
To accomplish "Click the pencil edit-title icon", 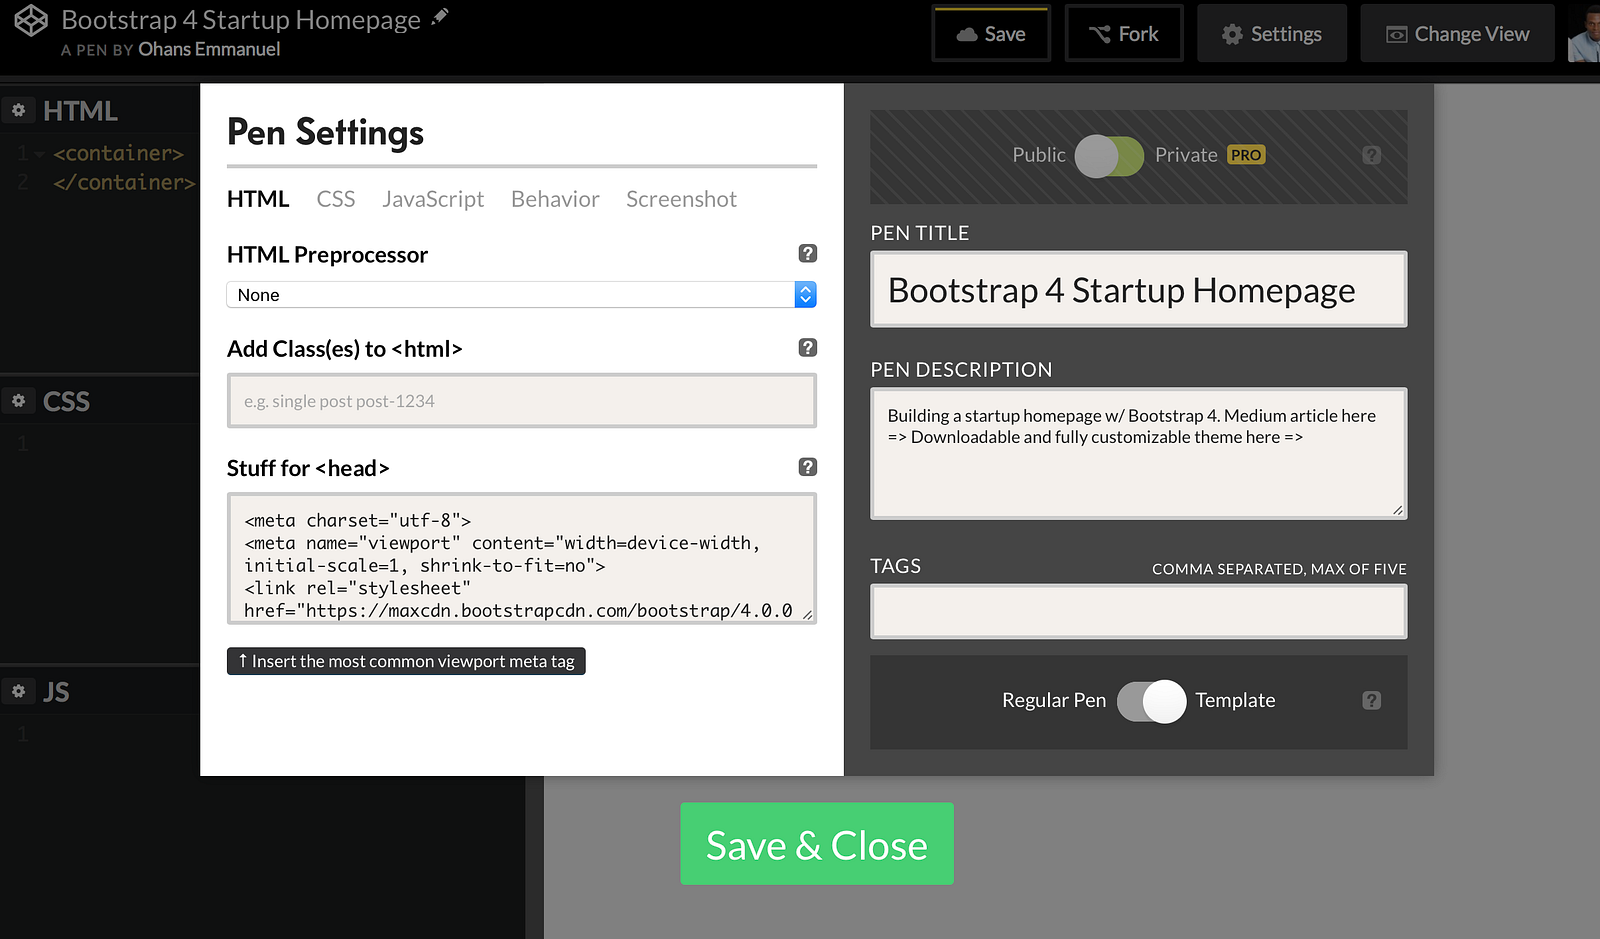I will click(x=440, y=17).
